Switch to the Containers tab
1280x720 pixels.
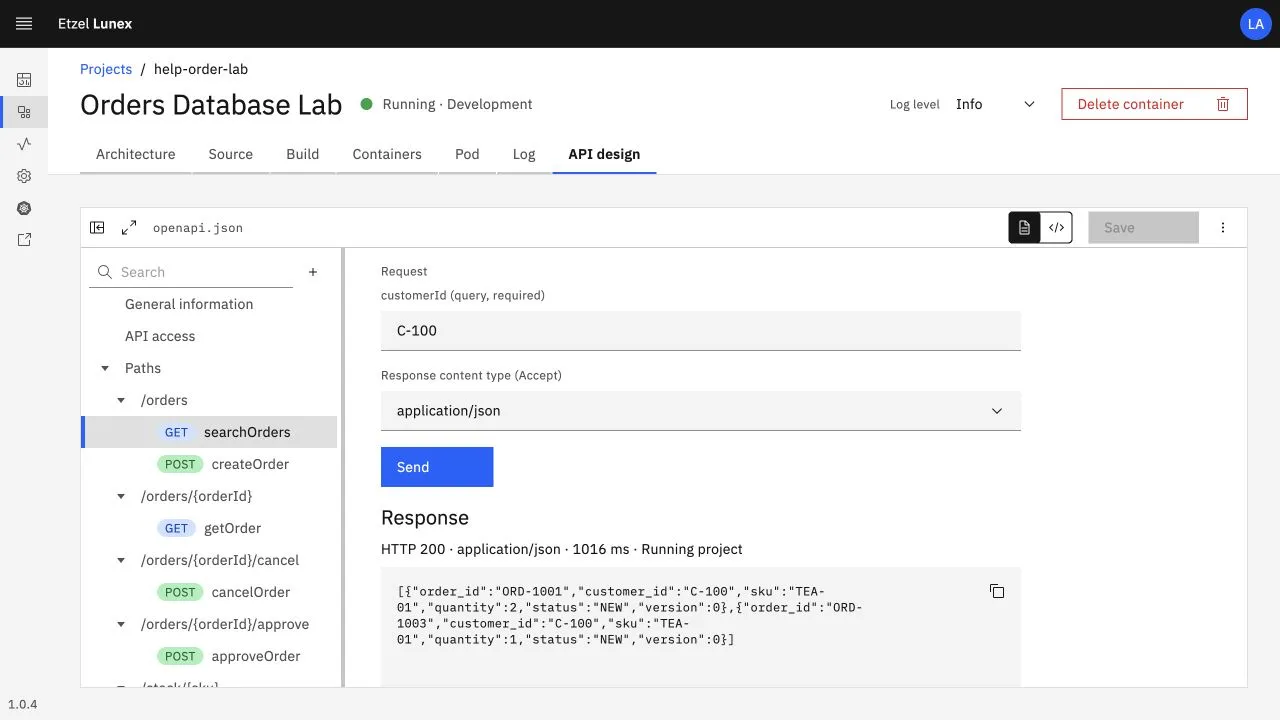click(x=387, y=154)
